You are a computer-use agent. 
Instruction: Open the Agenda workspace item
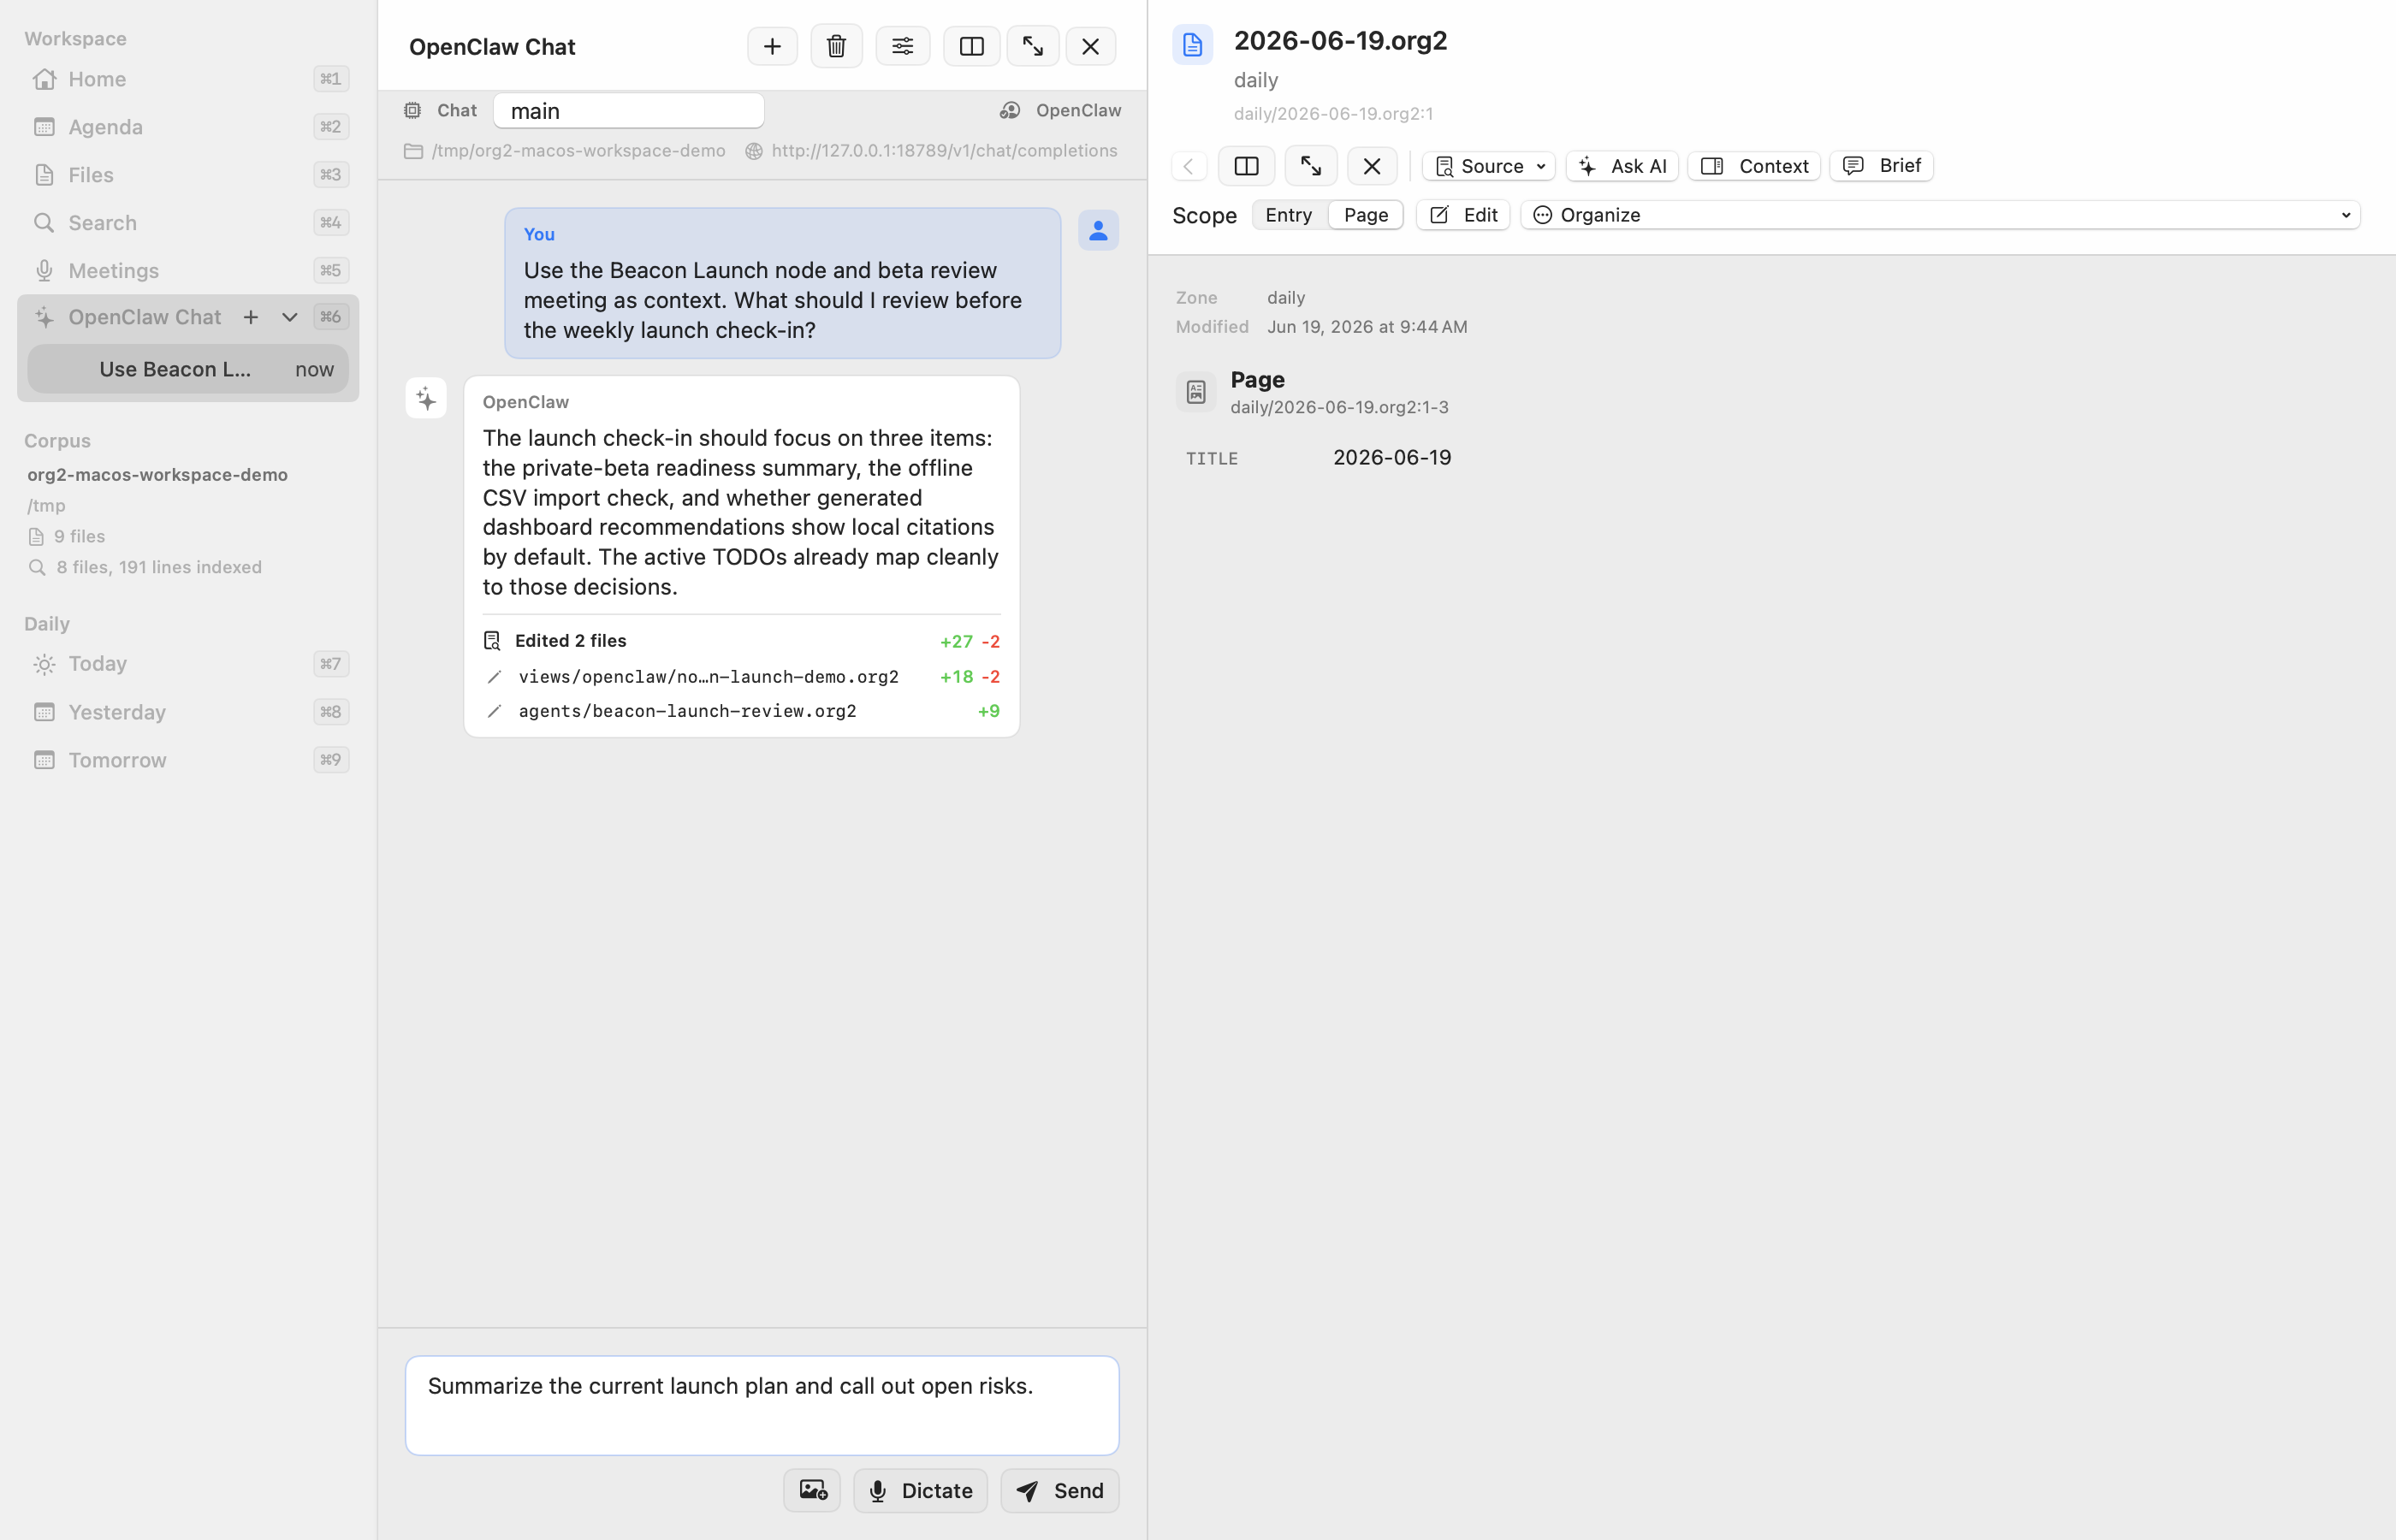[188, 127]
